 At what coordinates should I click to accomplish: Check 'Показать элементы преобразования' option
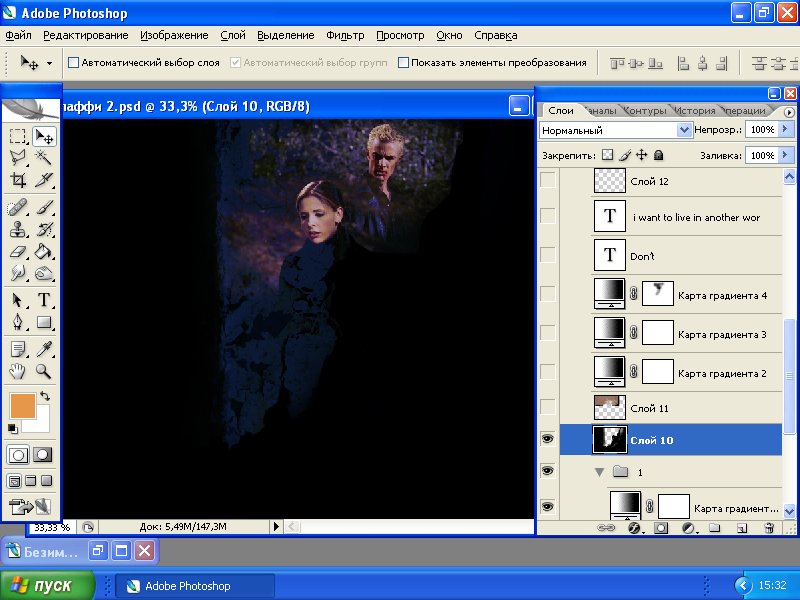pyautogui.click(x=404, y=63)
